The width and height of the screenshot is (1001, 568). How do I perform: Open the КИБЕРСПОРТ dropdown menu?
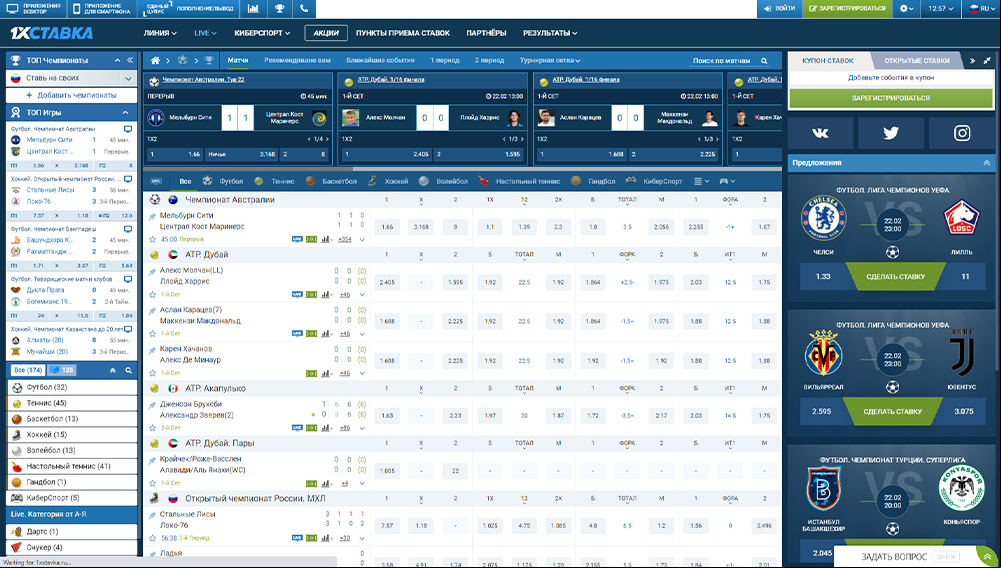click(262, 33)
